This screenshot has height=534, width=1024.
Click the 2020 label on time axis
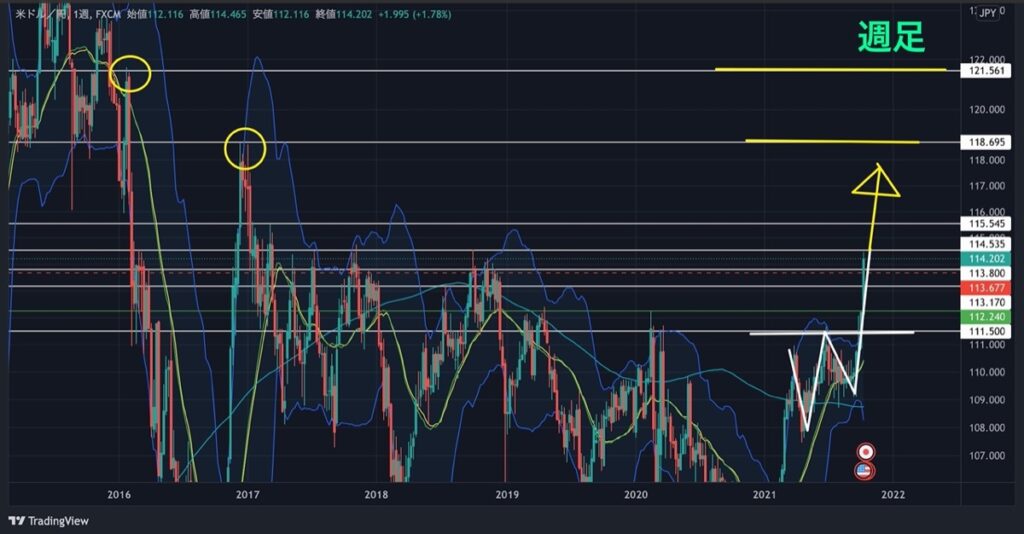(635, 495)
